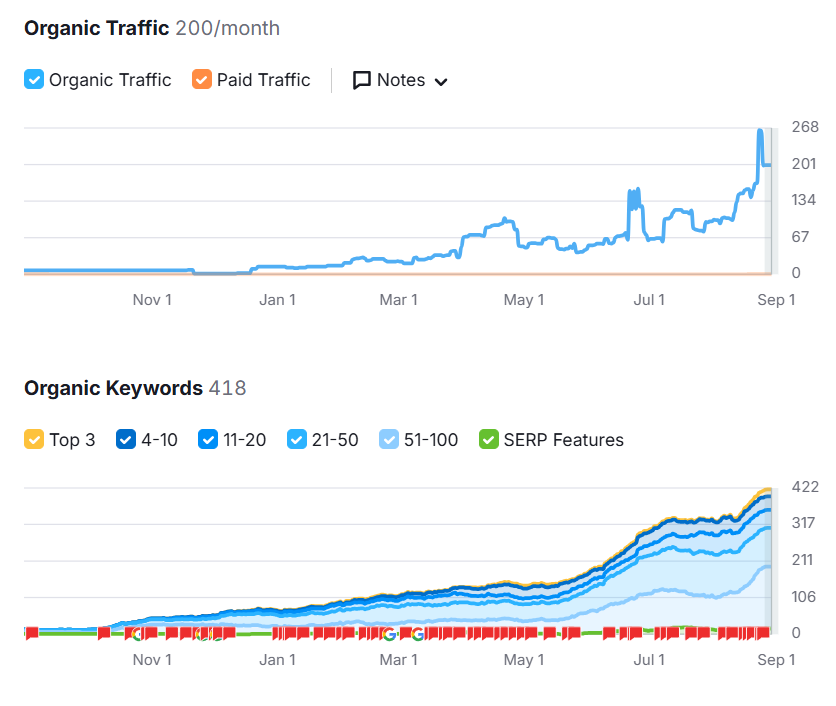Image resolution: width=836 pixels, height=706 pixels.
Task: Click the Google update icon just before Mar 1
Action: [389, 634]
